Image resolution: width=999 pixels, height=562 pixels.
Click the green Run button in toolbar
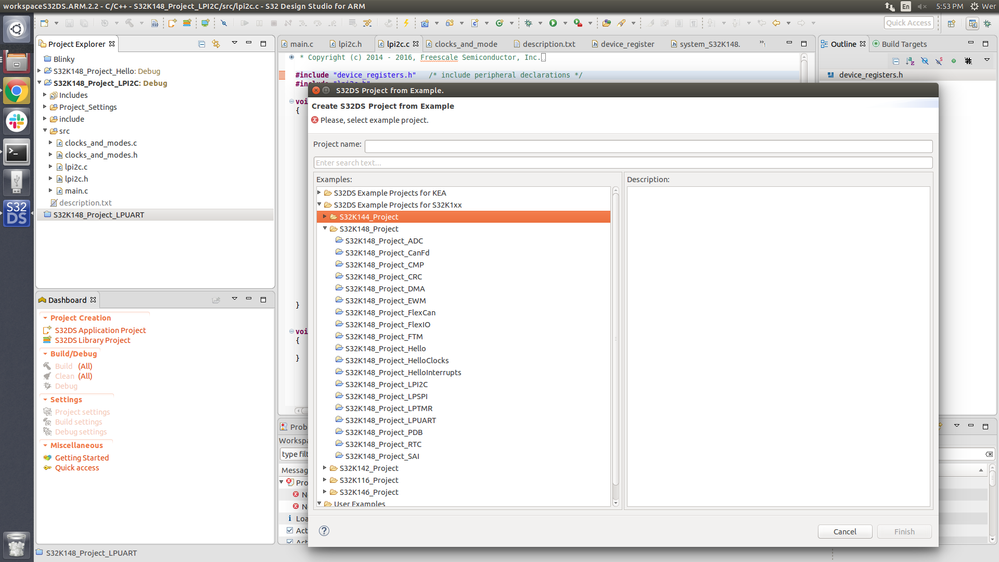[553, 23]
